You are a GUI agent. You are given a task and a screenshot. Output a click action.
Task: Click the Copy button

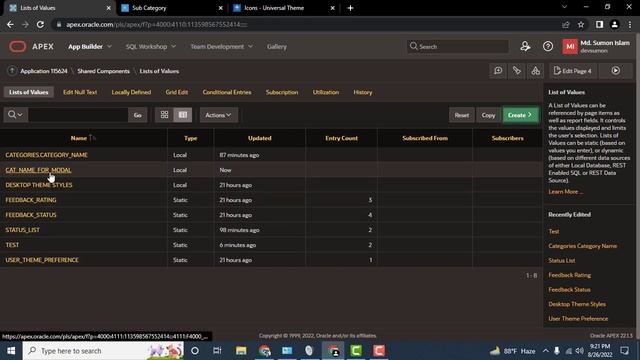tap(488, 115)
